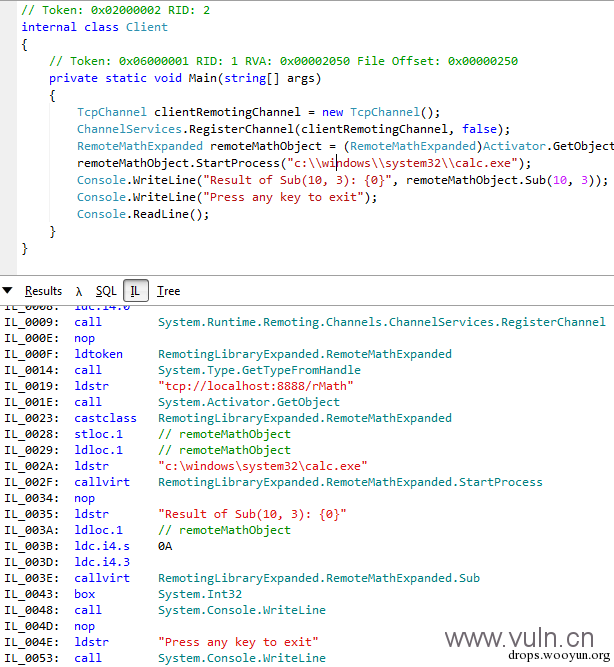Image resolution: width=614 pixels, height=667 pixels.
Task: Collapse results panel with the triangle arrow
Action: click(7, 291)
